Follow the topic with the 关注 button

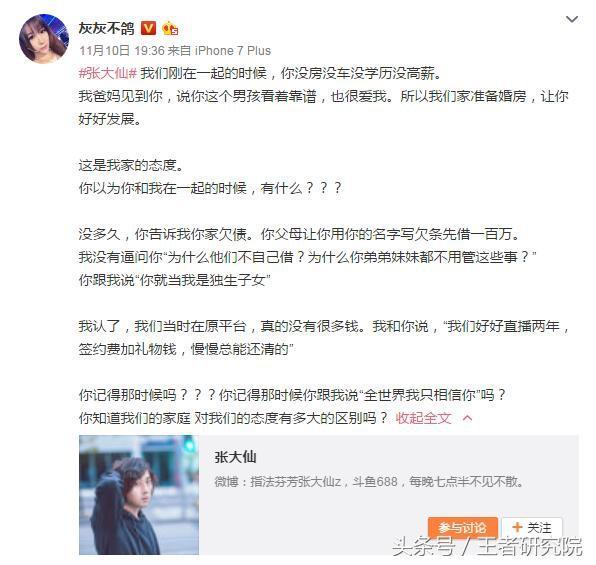click(532, 528)
